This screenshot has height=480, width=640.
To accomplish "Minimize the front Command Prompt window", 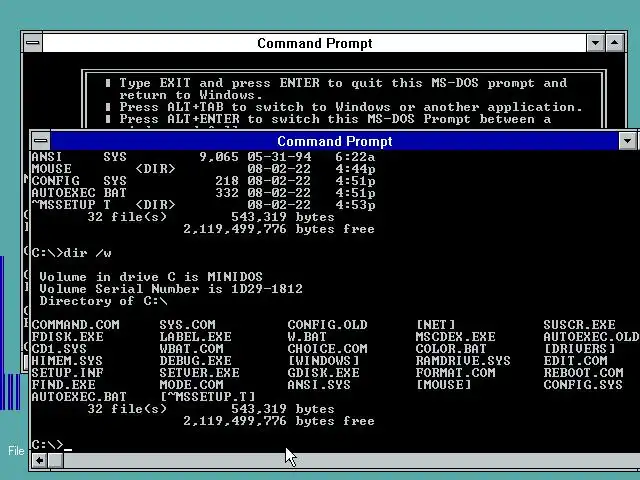I will click(628, 141).
